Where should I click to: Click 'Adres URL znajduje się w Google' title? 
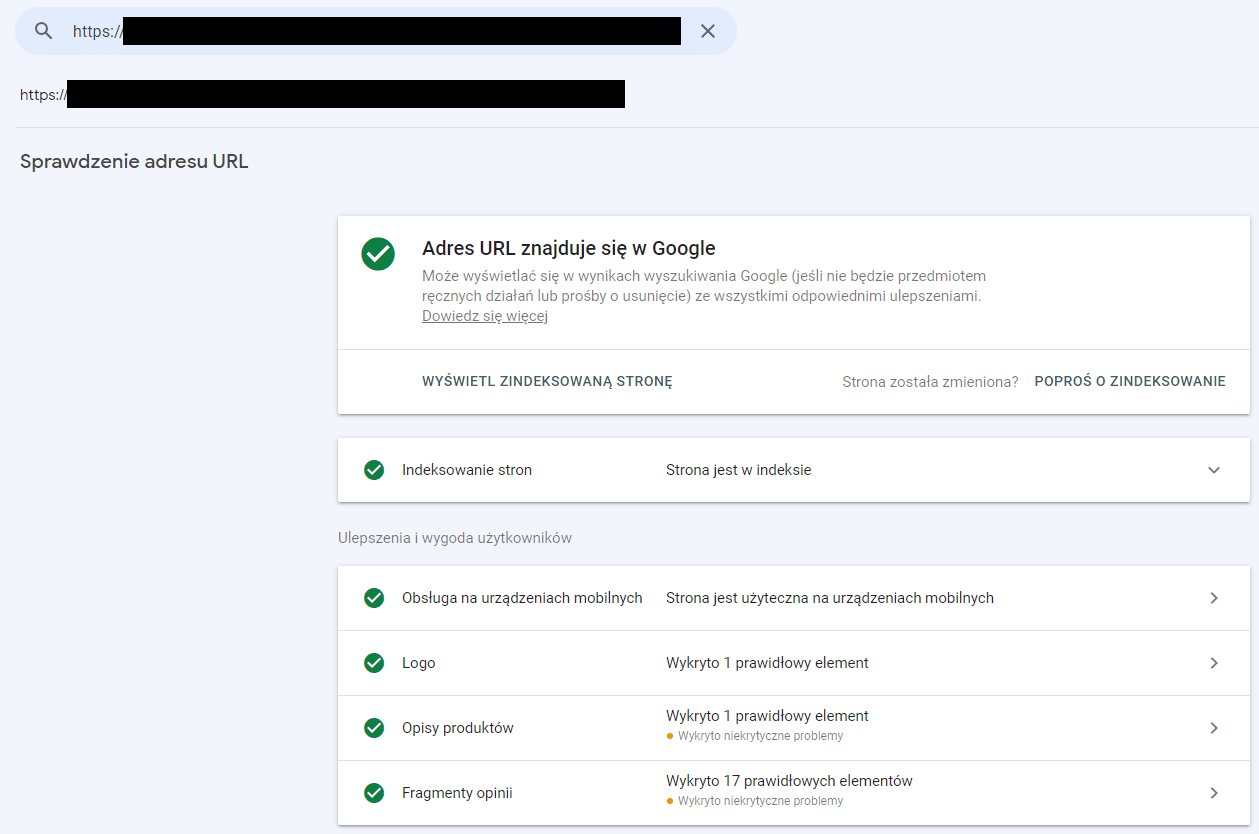point(569,248)
